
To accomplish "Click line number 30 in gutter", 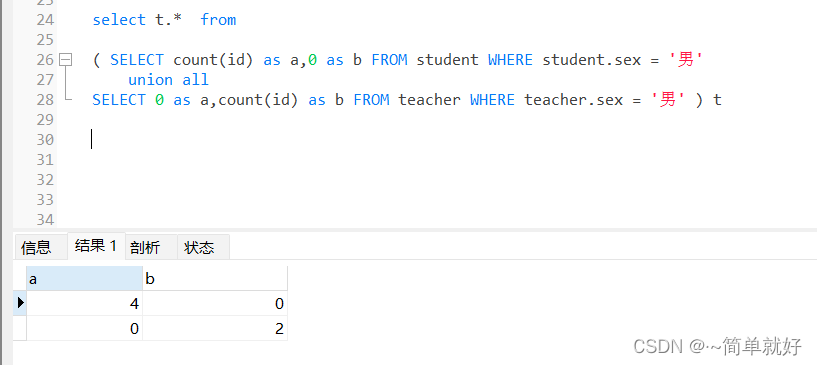I will (x=45, y=140).
